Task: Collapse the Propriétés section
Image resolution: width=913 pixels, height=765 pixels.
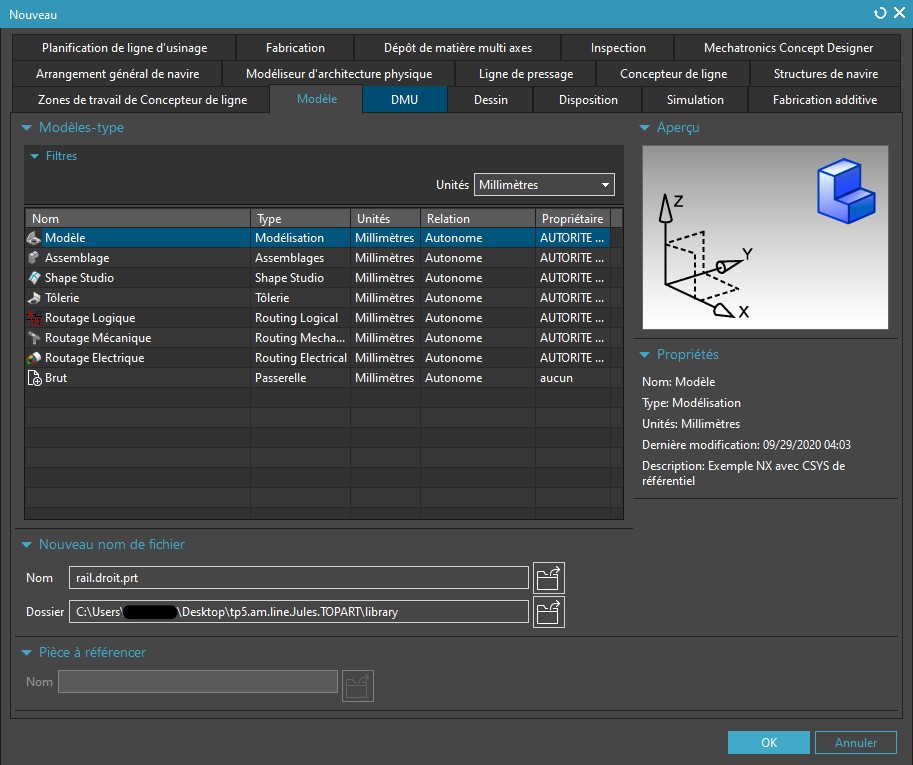Action: [644, 355]
